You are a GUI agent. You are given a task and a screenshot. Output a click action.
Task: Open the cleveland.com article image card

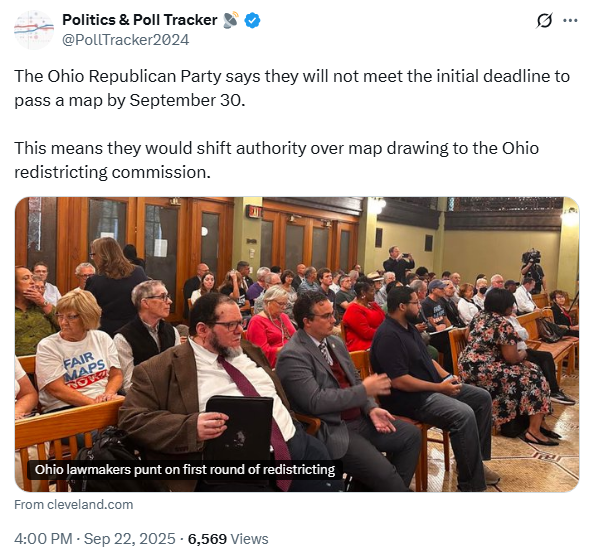[297, 344]
